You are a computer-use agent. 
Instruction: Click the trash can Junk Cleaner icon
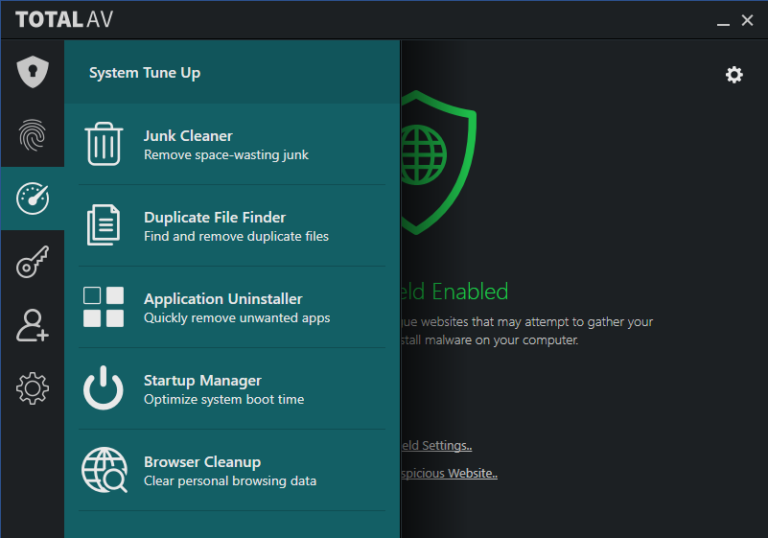pos(104,144)
